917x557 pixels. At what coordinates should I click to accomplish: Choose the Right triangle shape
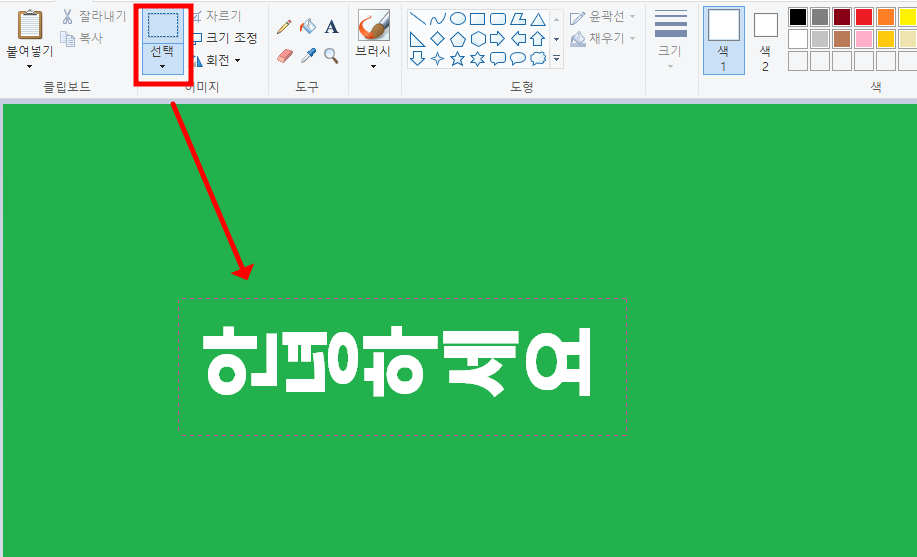(418, 39)
